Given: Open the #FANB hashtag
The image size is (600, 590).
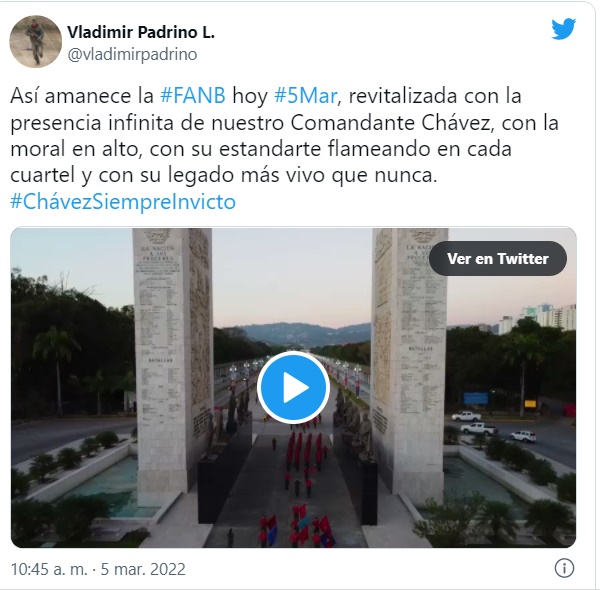Looking at the screenshot, I should (x=193, y=95).
